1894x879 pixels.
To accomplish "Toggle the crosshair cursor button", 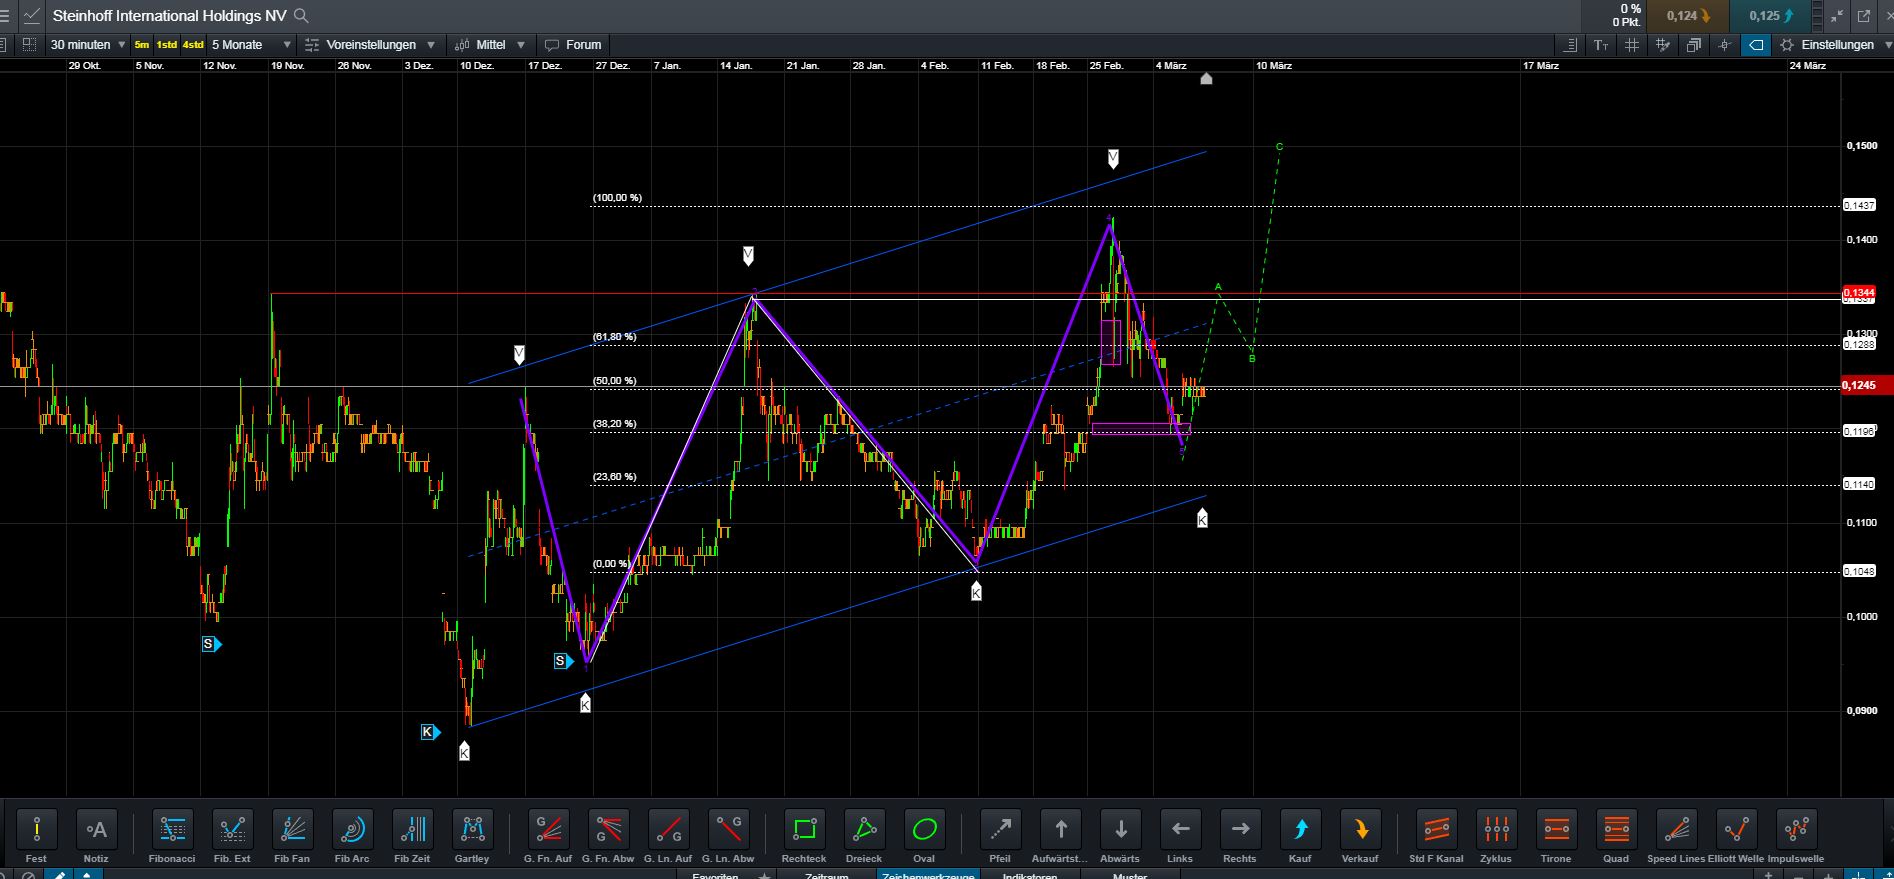I will [x=1725, y=45].
